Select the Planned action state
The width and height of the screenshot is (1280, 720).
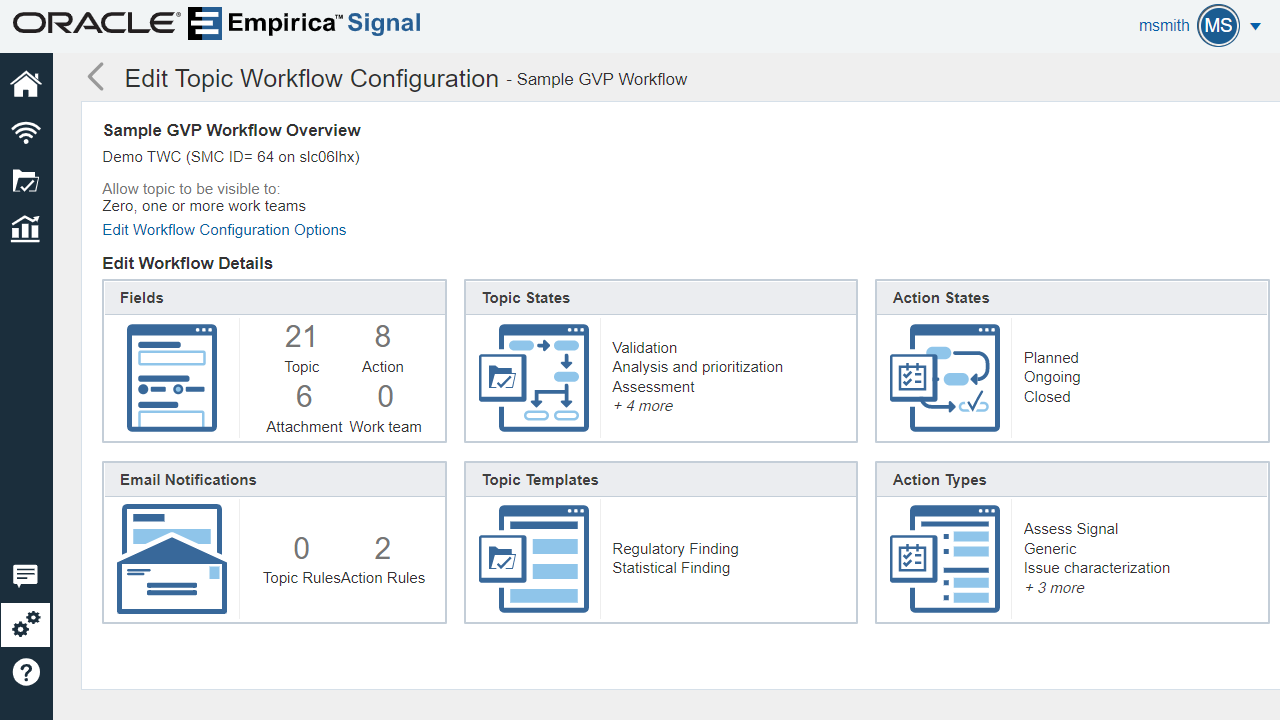[1051, 358]
